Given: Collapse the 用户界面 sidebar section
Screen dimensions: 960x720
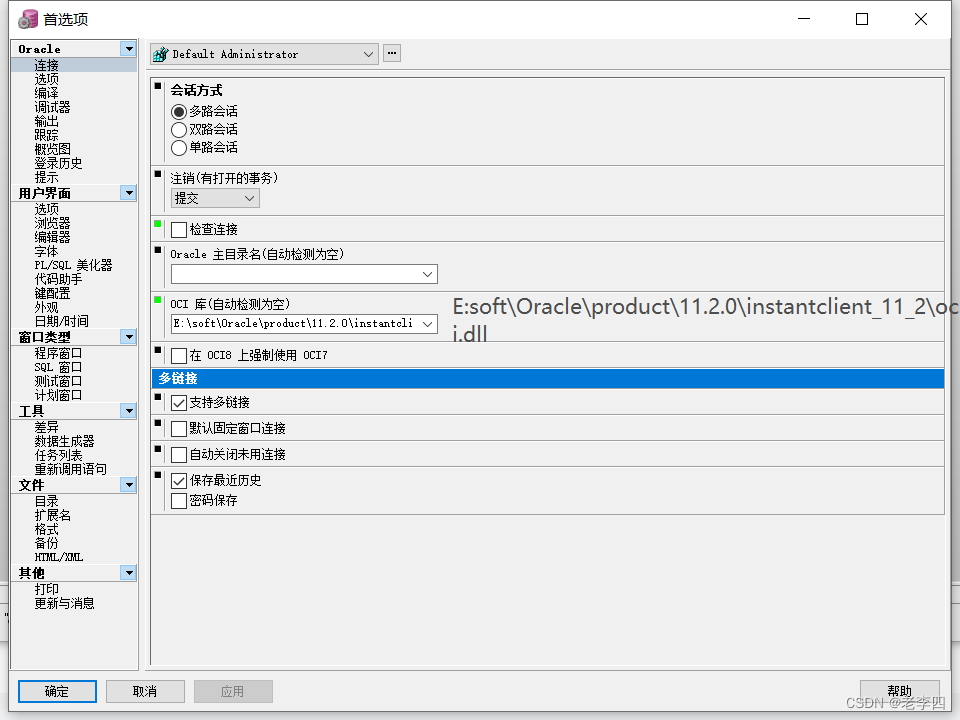Looking at the screenshot, I should click(x=129, y=191).
